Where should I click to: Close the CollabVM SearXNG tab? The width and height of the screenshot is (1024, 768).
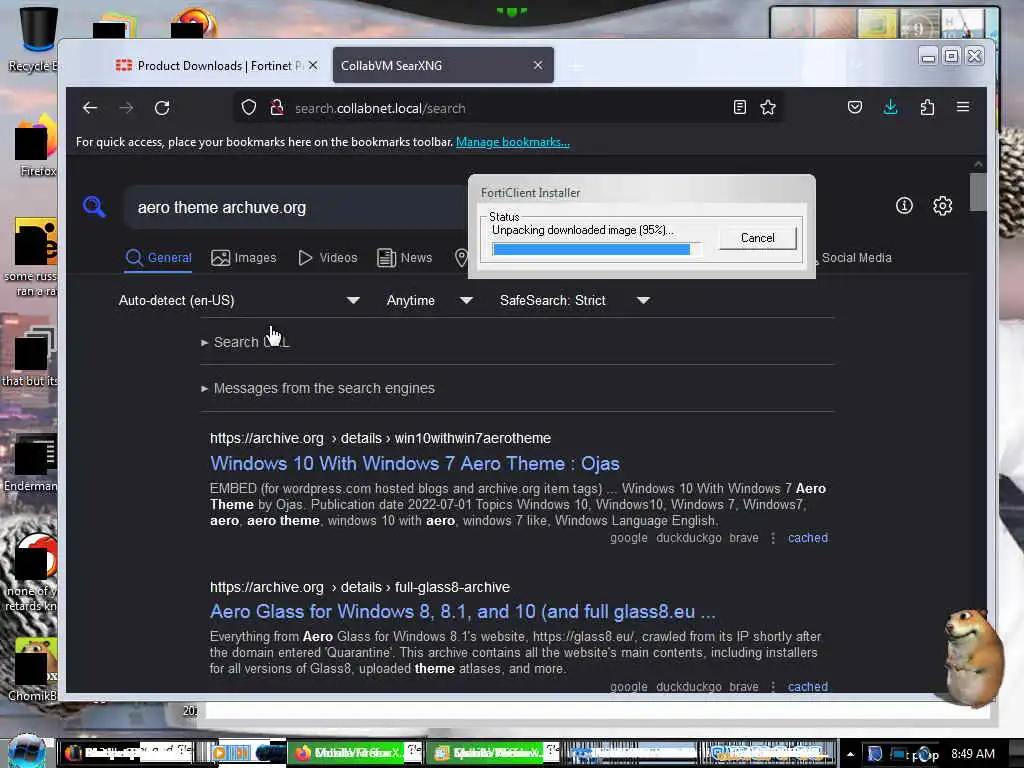[x=538, y=65]
